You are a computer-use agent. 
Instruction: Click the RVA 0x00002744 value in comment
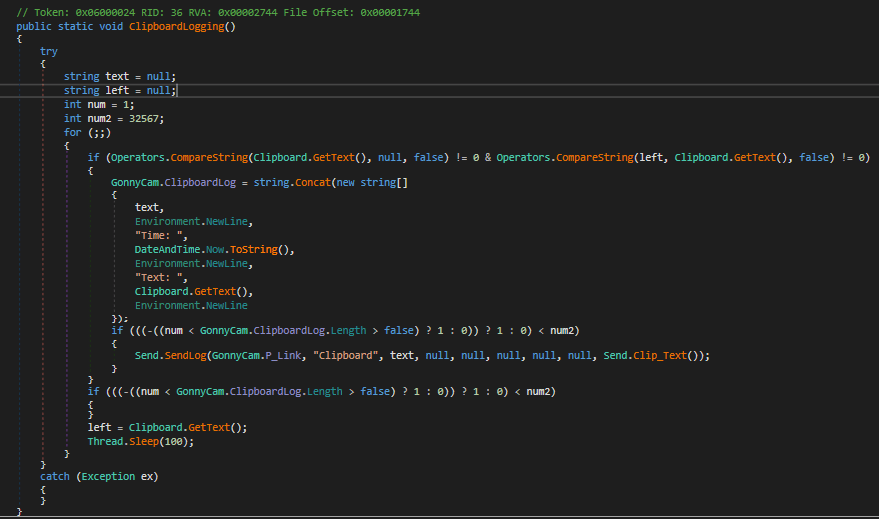pyautogui.click(x=248, y=12)
